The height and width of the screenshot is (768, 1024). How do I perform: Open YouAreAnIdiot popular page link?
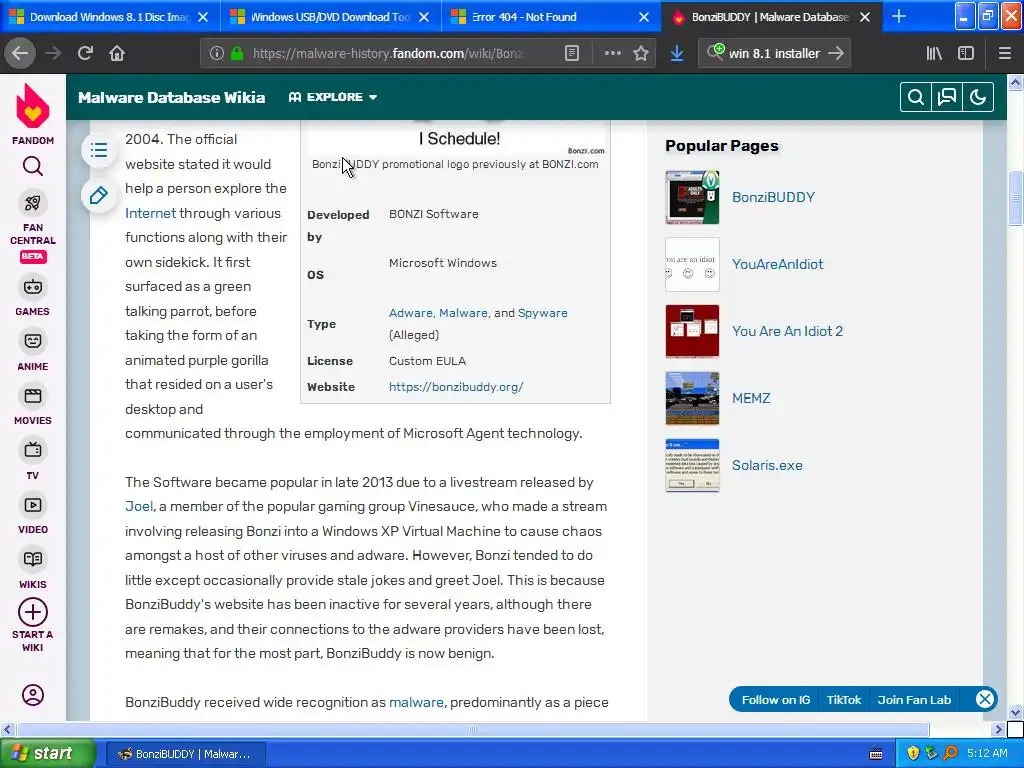(x=777, y=264)
